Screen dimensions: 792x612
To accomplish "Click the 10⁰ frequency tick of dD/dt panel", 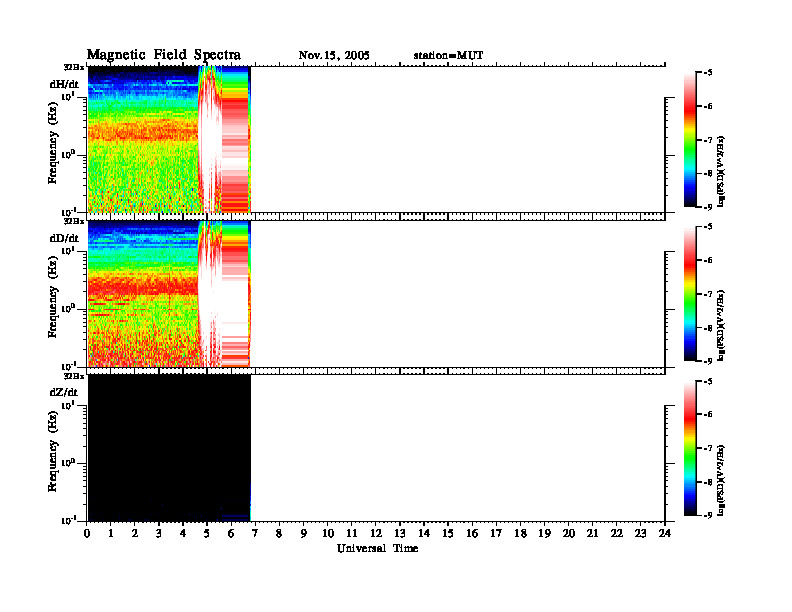I will (x=69, y=308).
